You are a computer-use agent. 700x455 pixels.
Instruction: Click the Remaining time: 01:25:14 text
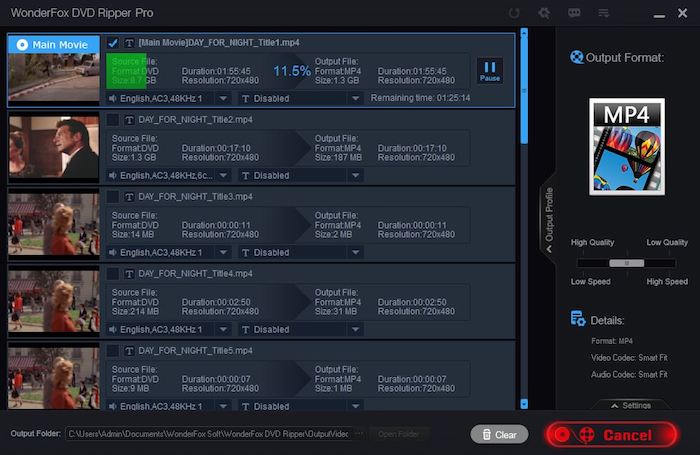(x=420, y=98)
